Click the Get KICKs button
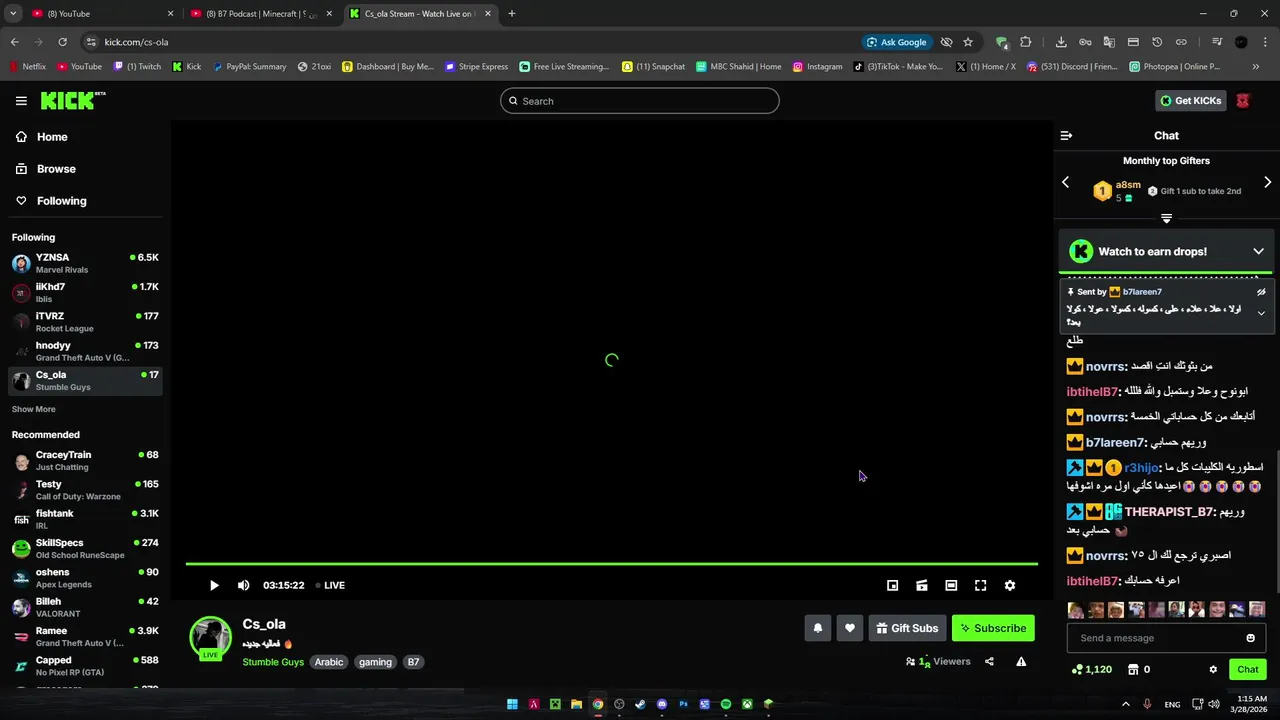This screenshot has width=1280, height=720. pos(1190,100)
